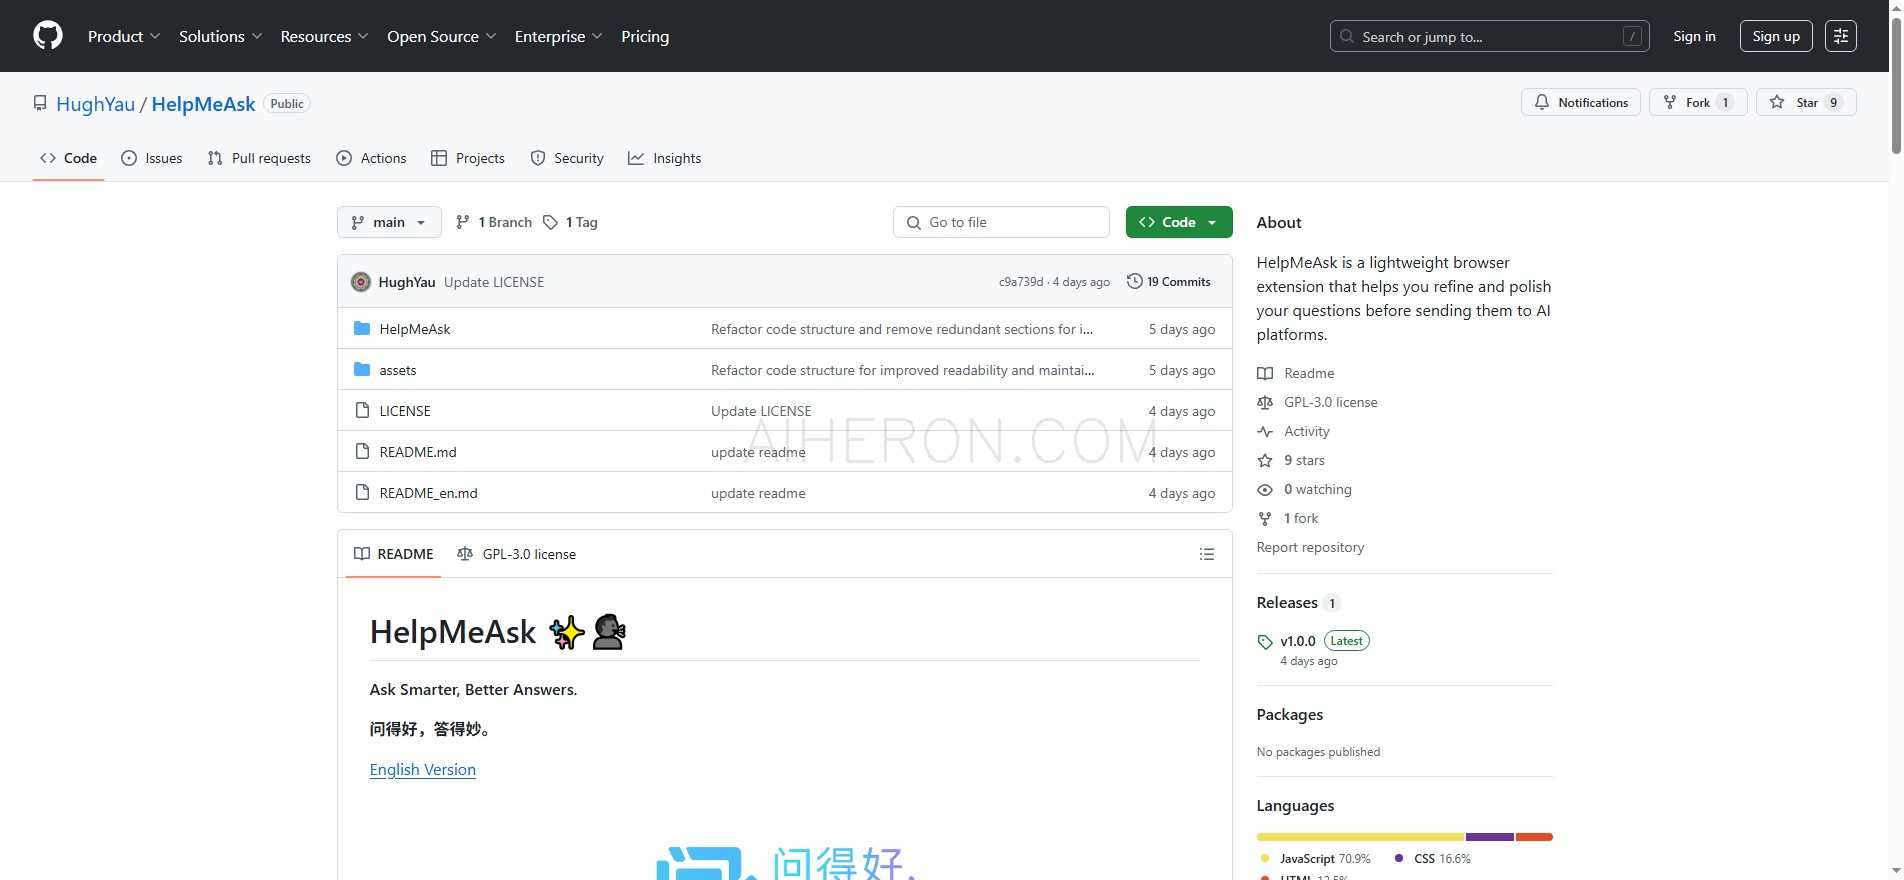Click the Sign in link
This screenshot has height=880, width=1904.
click(x=1694, y=36)
